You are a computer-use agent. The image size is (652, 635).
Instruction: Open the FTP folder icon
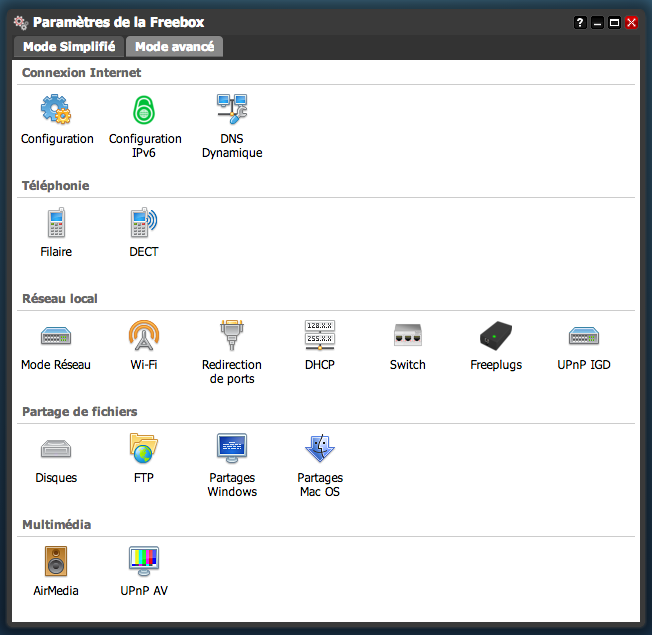pos(144,448)
